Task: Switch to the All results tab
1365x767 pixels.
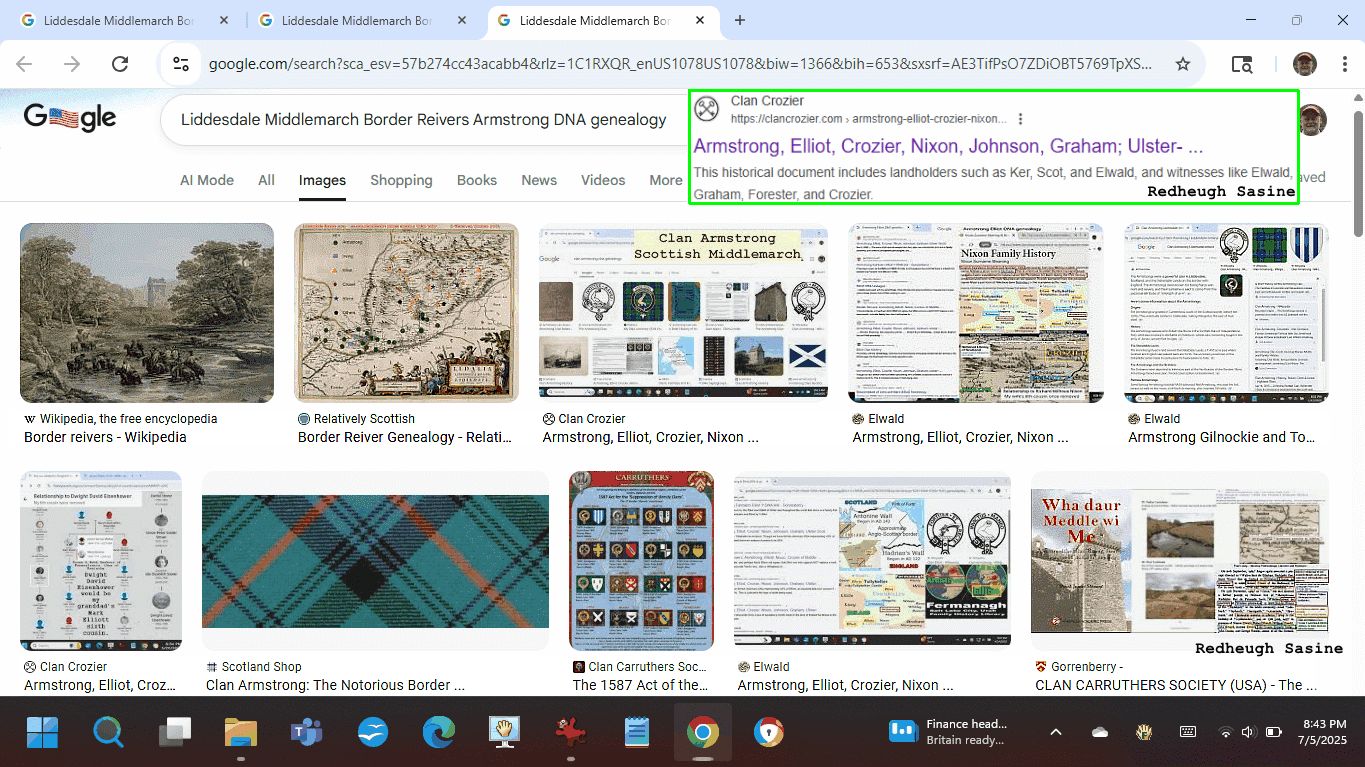Action: [x=266, y=180]
